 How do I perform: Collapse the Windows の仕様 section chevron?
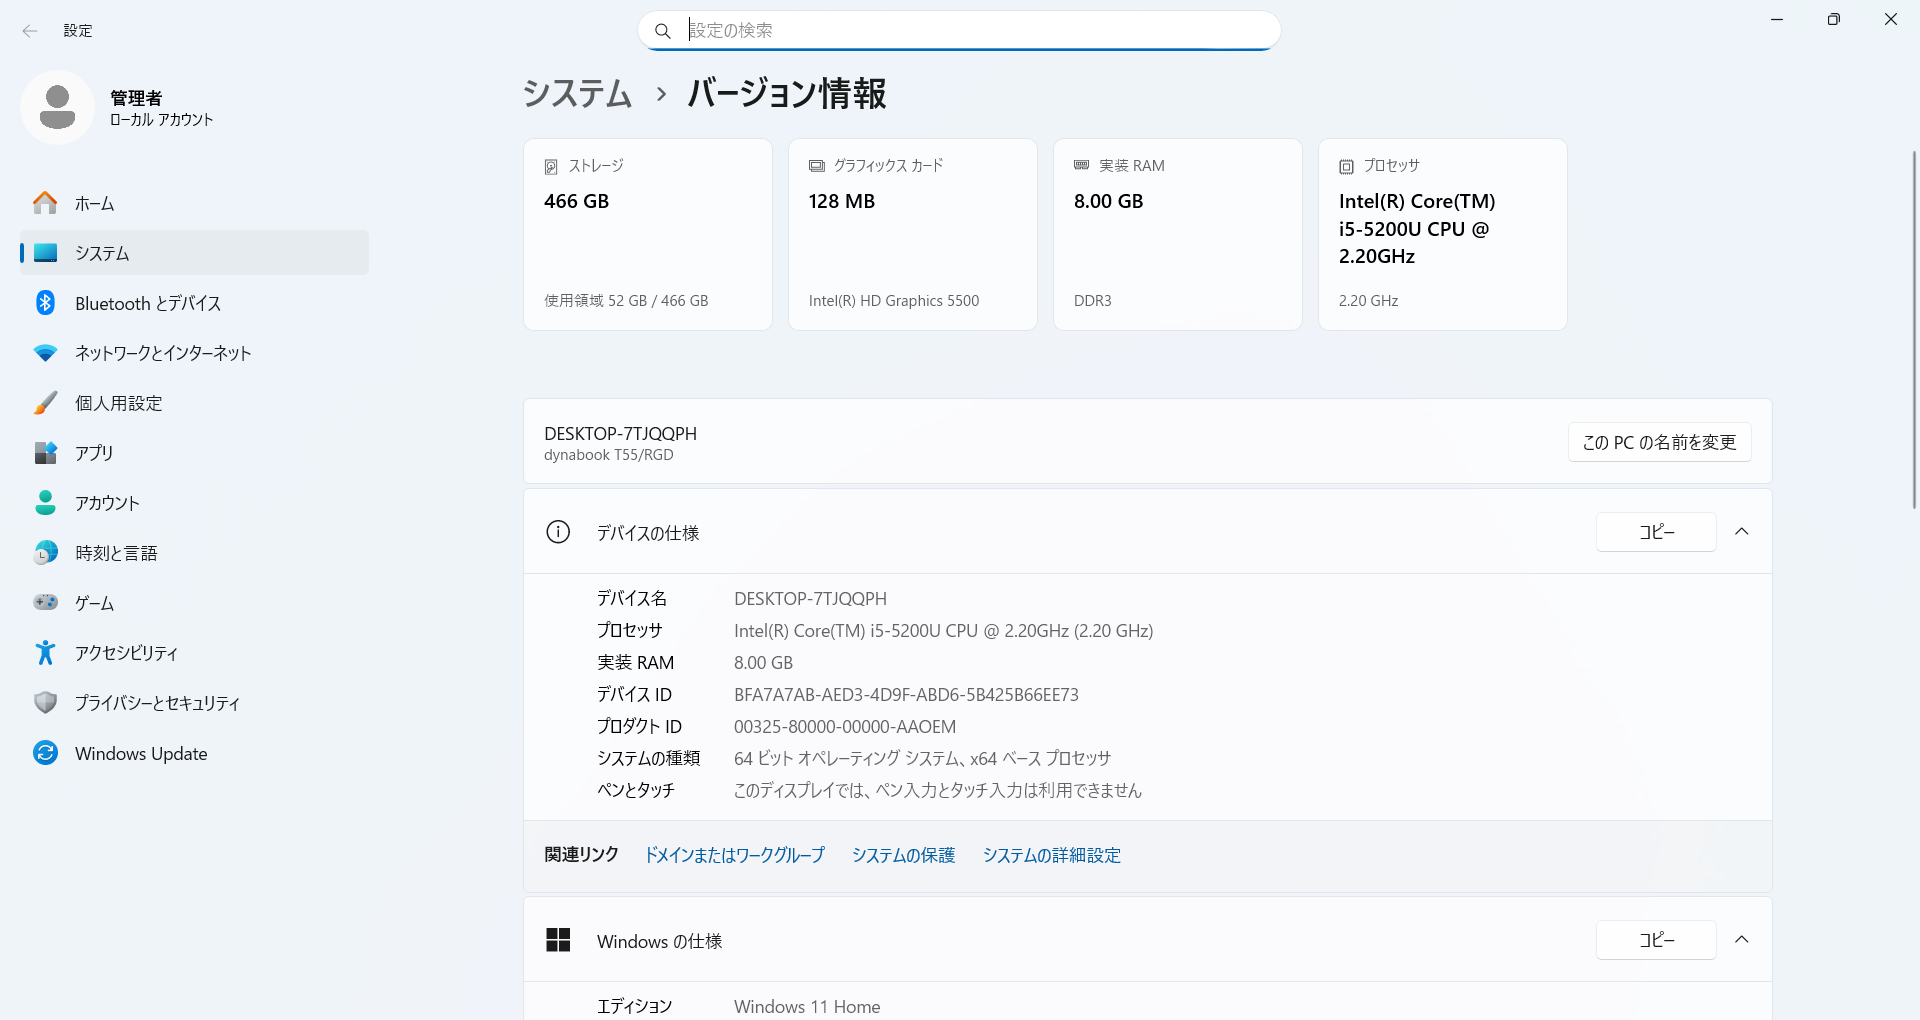point(1741,940)
